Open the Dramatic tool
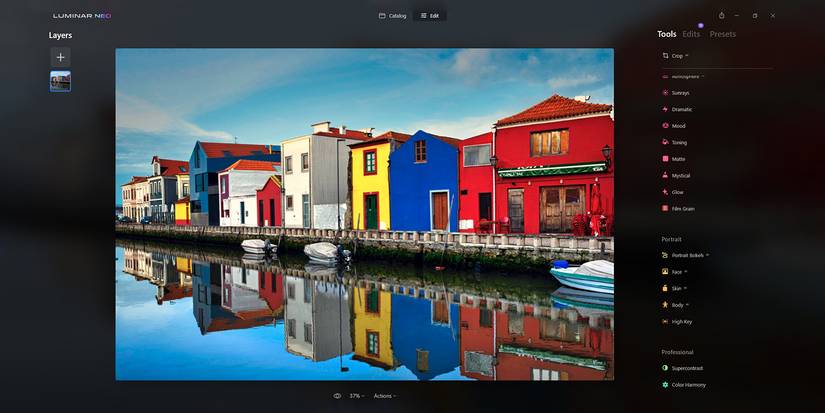 (x=677, y=109)
